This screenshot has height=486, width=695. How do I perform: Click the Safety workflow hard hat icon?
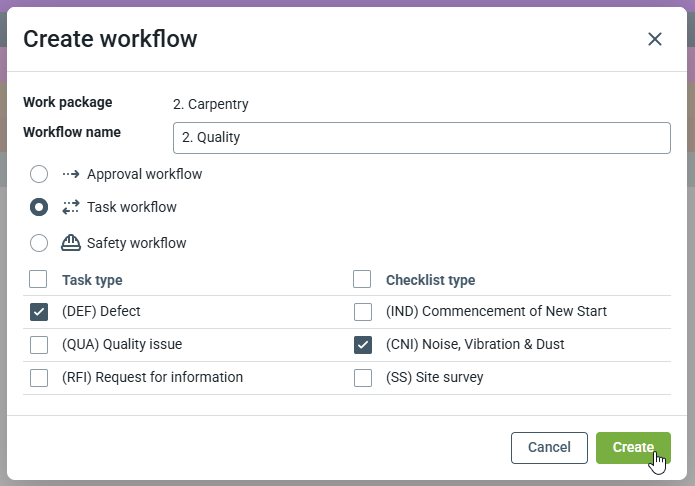[70, 243]
